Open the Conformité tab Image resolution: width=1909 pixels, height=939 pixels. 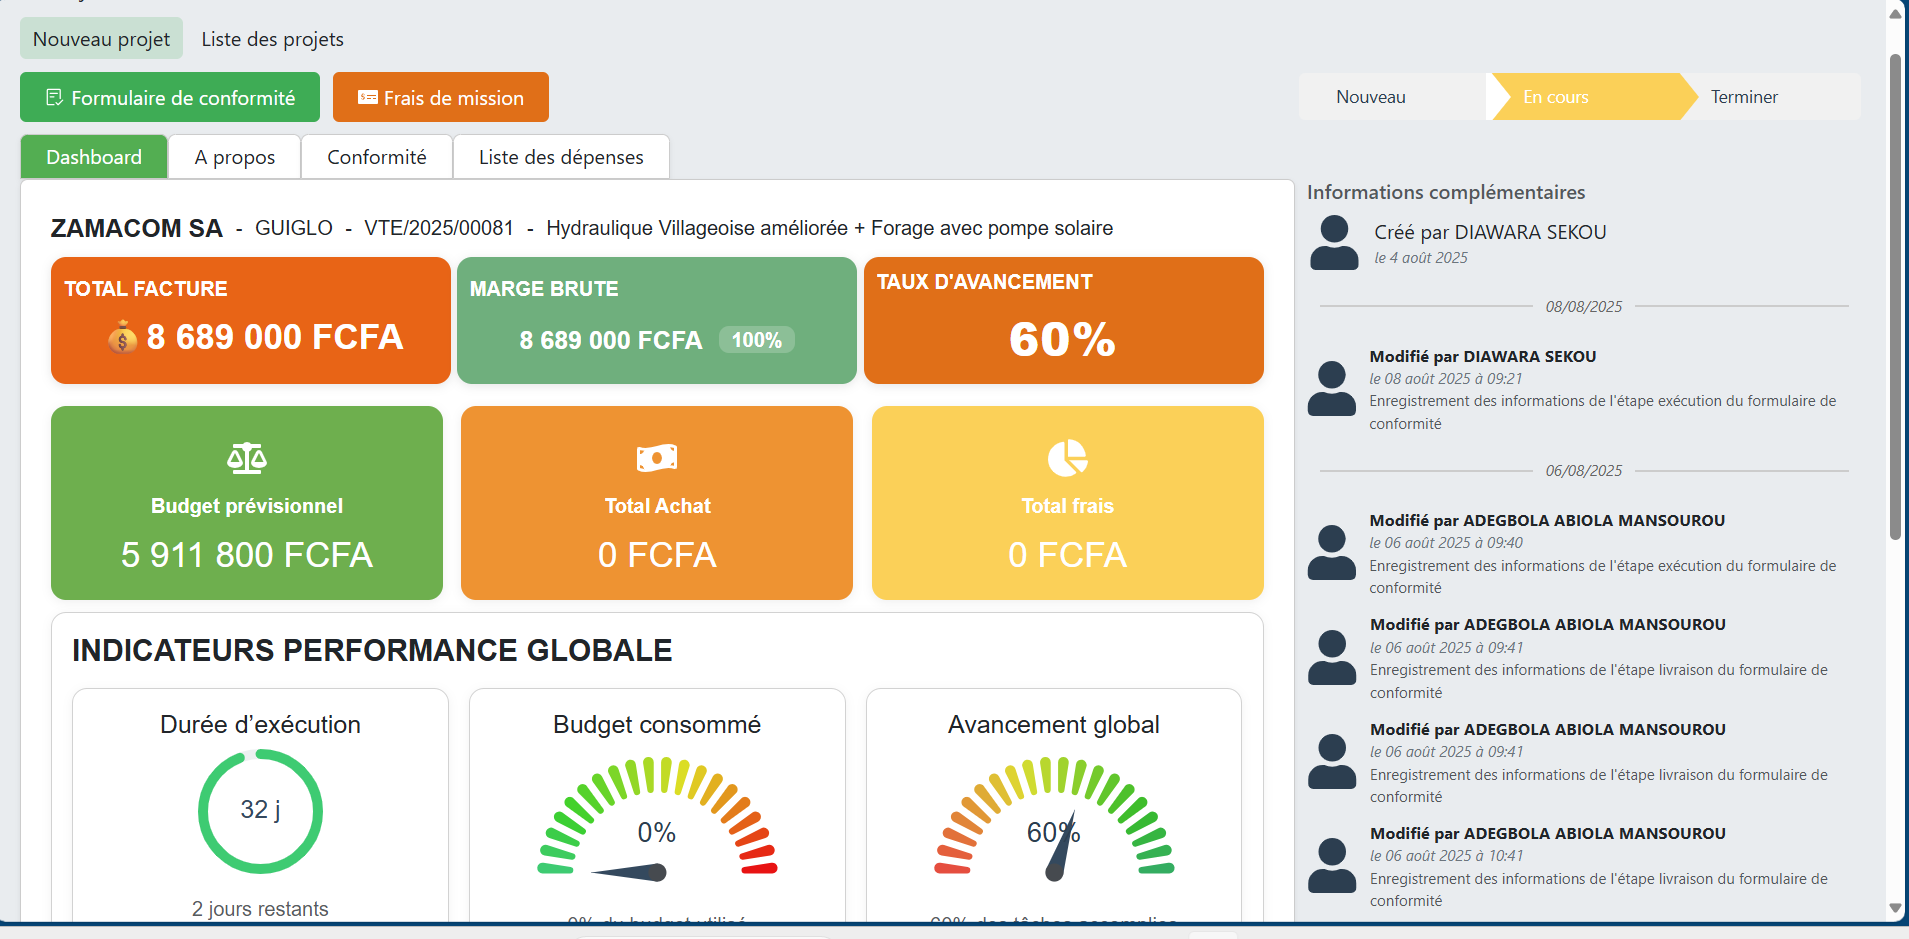376,157
